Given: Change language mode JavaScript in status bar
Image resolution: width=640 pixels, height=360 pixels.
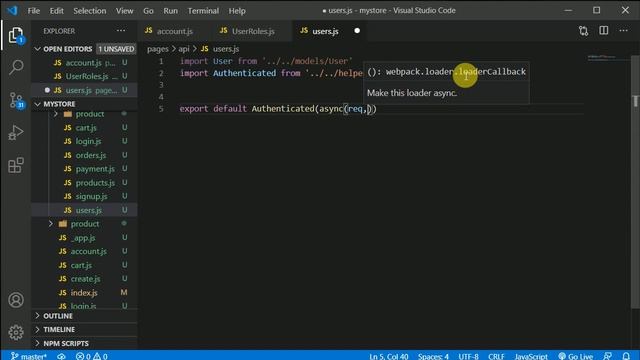Looking at the screenshot, I should click(531, 356).
